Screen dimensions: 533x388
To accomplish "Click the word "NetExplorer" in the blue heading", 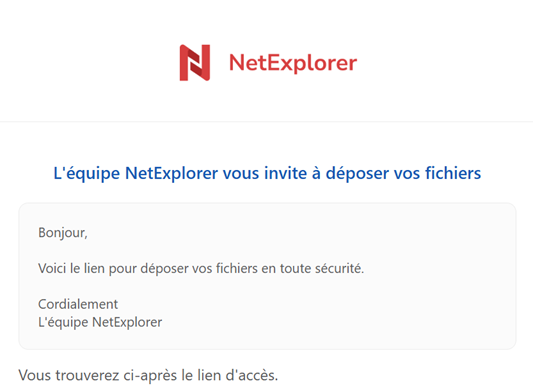I will tap(171, 173).
